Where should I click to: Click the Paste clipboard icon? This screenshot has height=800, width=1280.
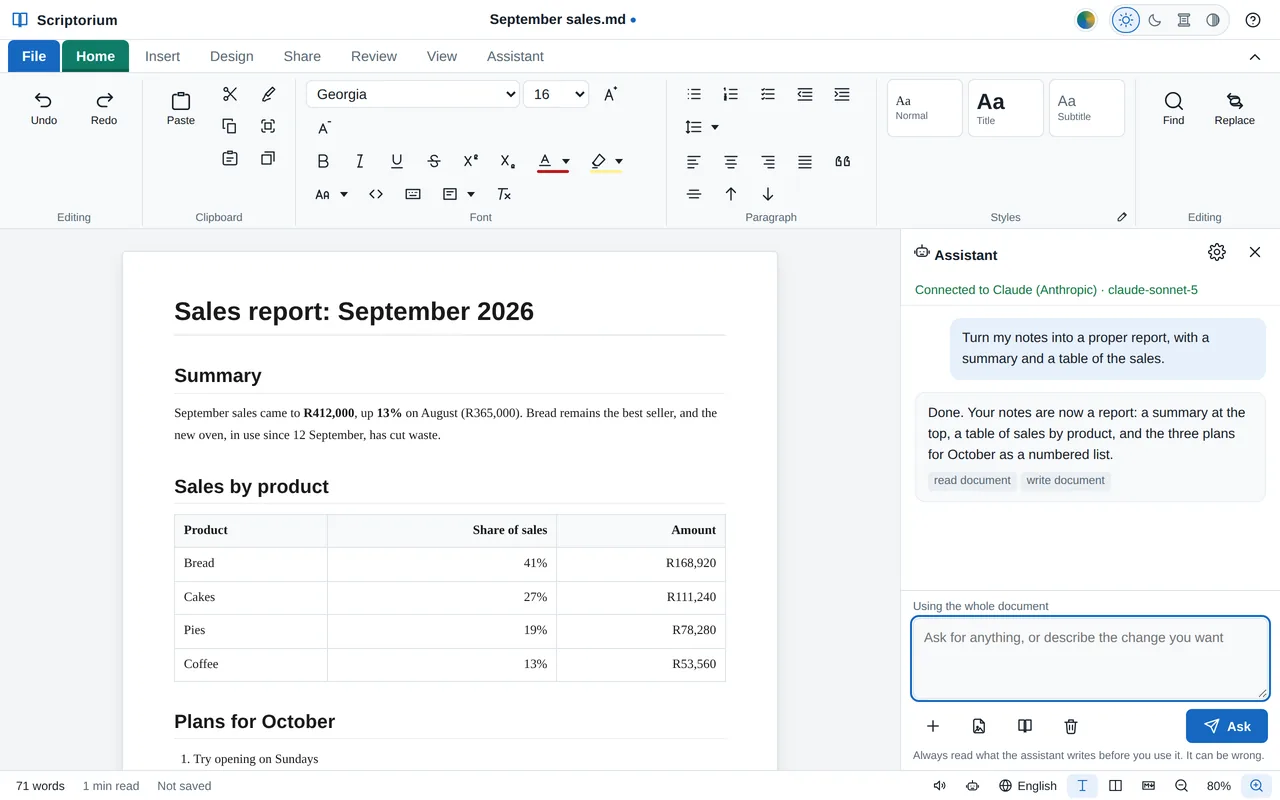(x=181, y=109)
